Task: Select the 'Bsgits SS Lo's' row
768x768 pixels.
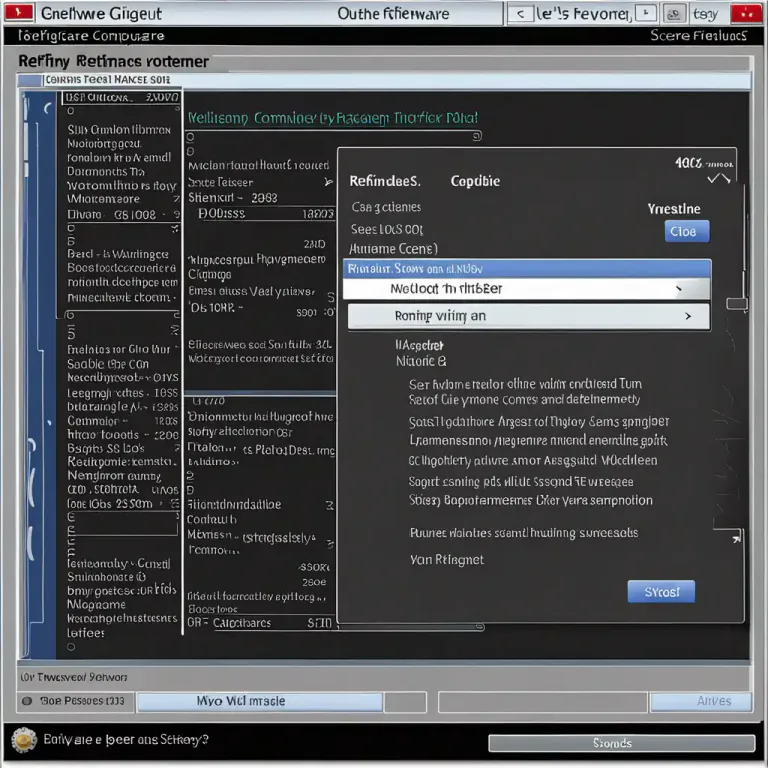Action: (x=122, y=448)
